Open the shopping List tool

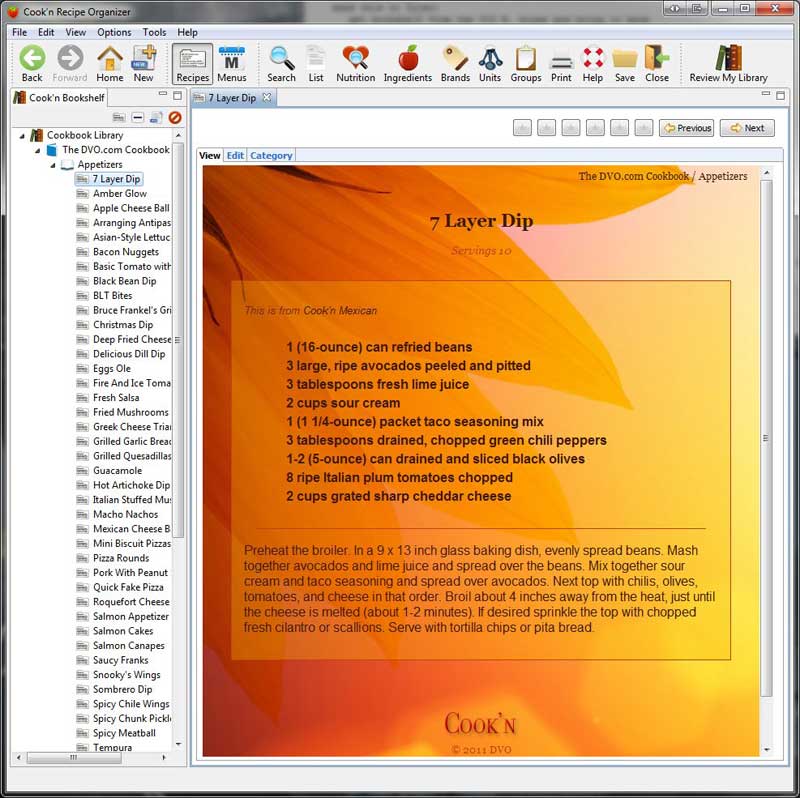tap(316, 64)
